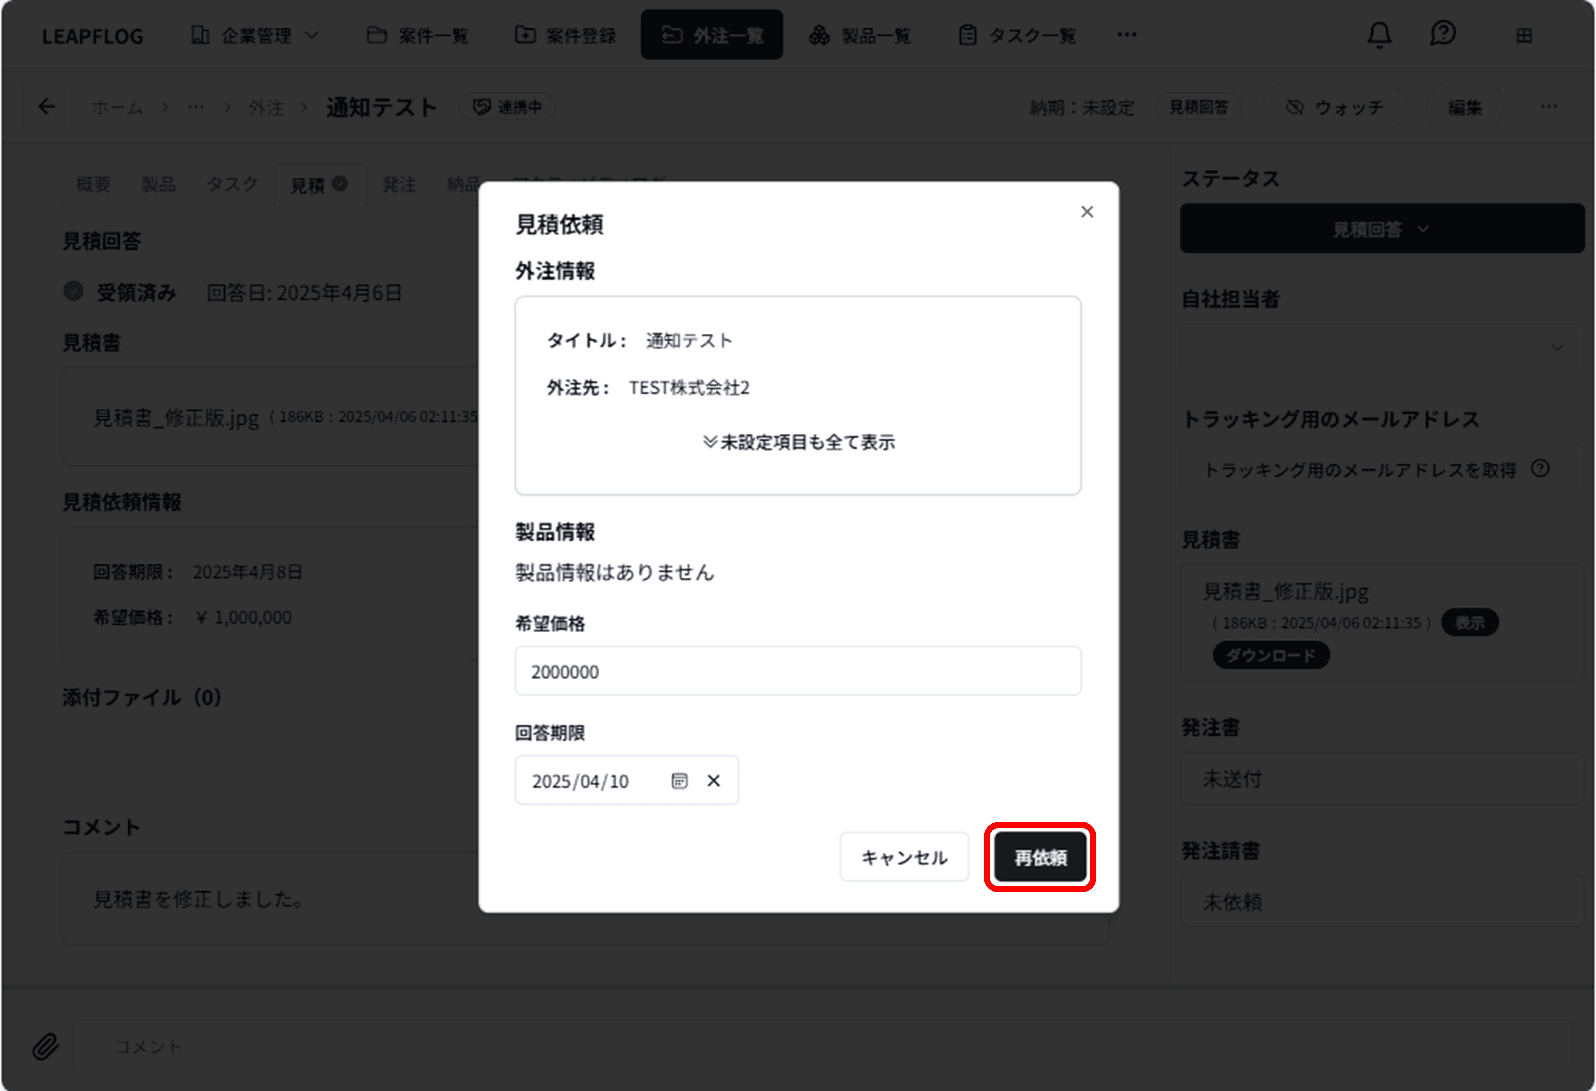Switch to the 概要 tab

(94, 184)
